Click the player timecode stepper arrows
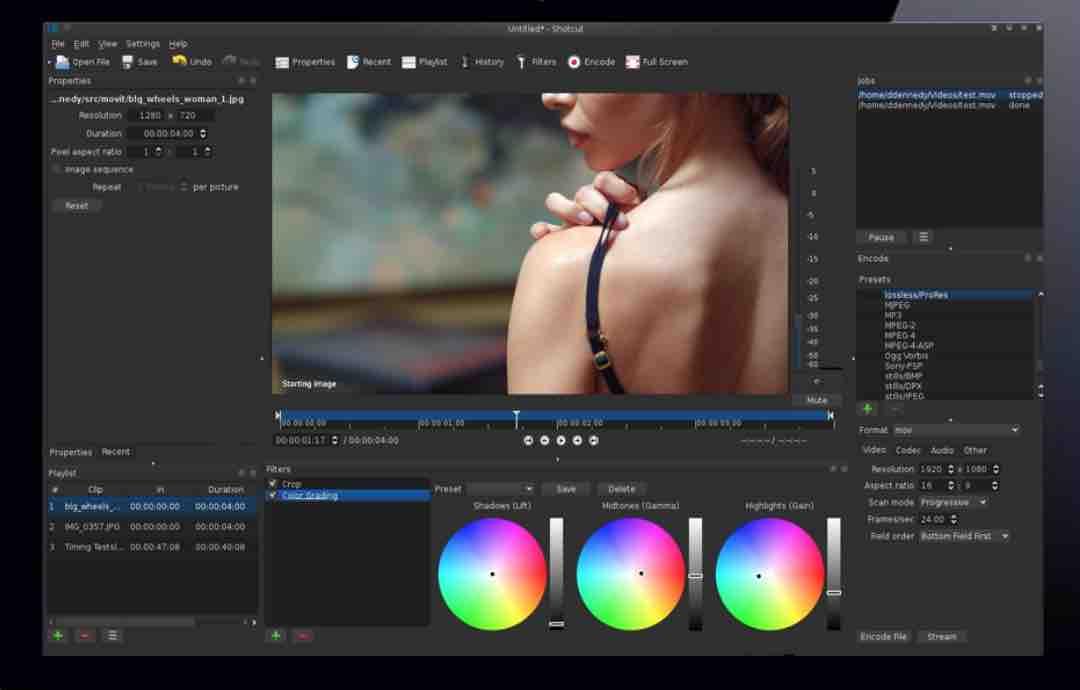This screenshot has height=690, width=1080. click(x=335, y=440)
